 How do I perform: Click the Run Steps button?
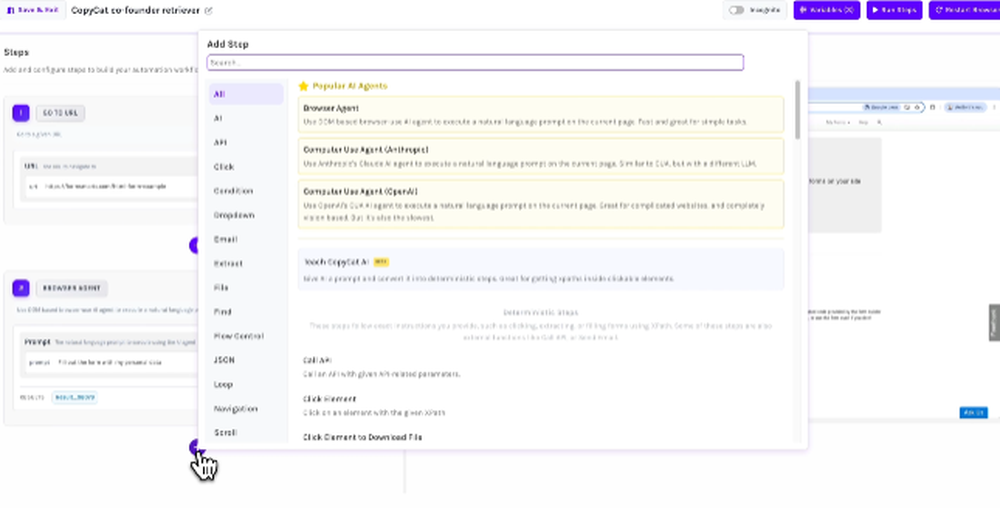click(894, 10)
